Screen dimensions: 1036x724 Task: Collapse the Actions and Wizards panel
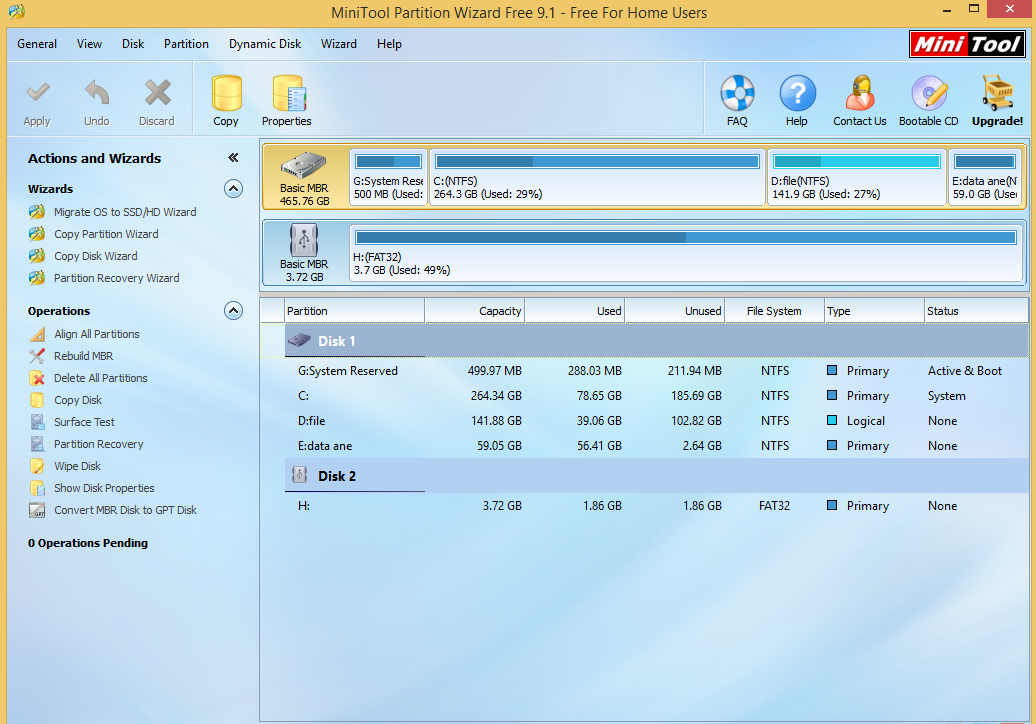[233, 157]
